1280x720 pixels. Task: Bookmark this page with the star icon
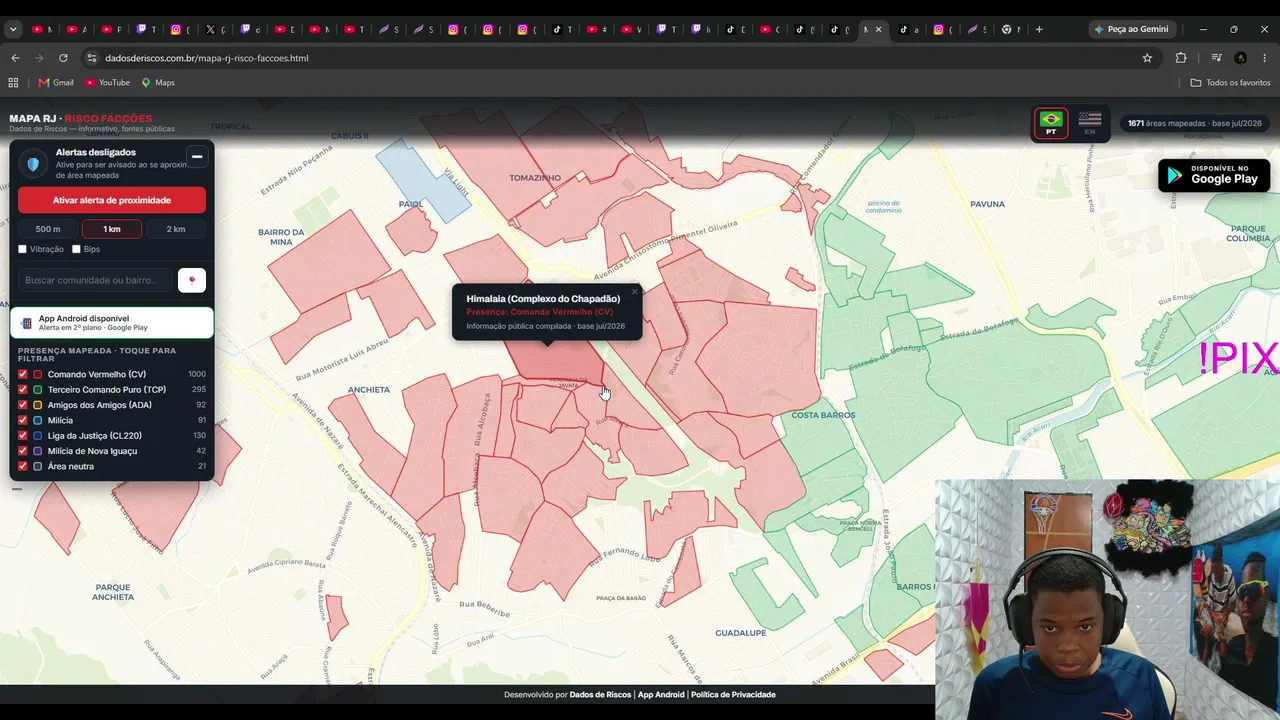click(x=1147, y=58)
